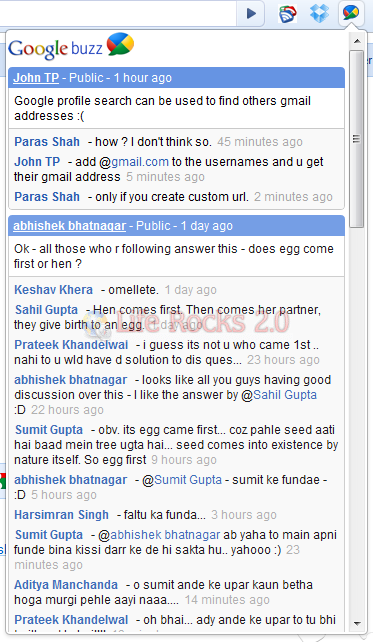The image size is (373, 642).
Task: Open Prateek Khandelwal's profile from first comment
Action: pos(71,345)
